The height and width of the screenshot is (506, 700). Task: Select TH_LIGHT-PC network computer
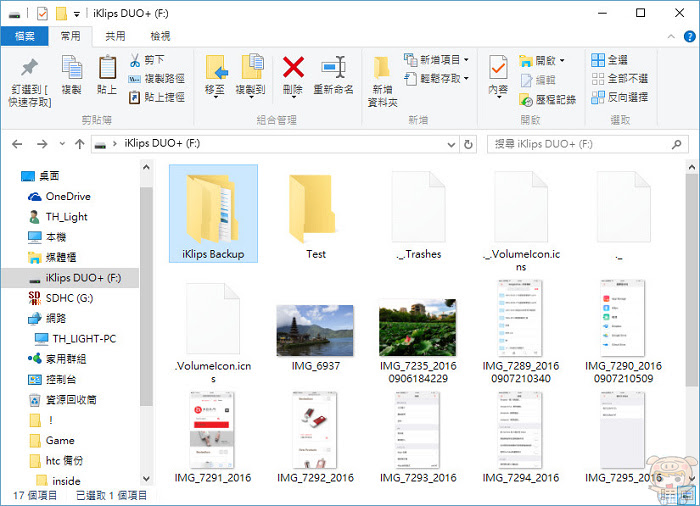75,339
